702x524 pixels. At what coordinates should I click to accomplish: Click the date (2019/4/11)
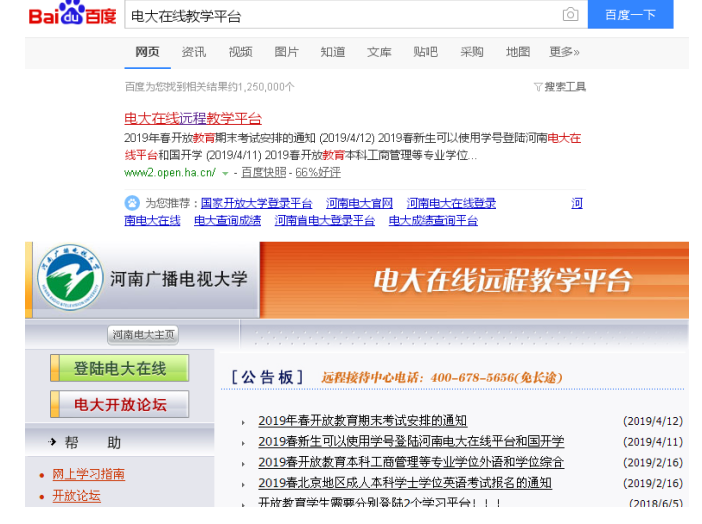point(653,442)
